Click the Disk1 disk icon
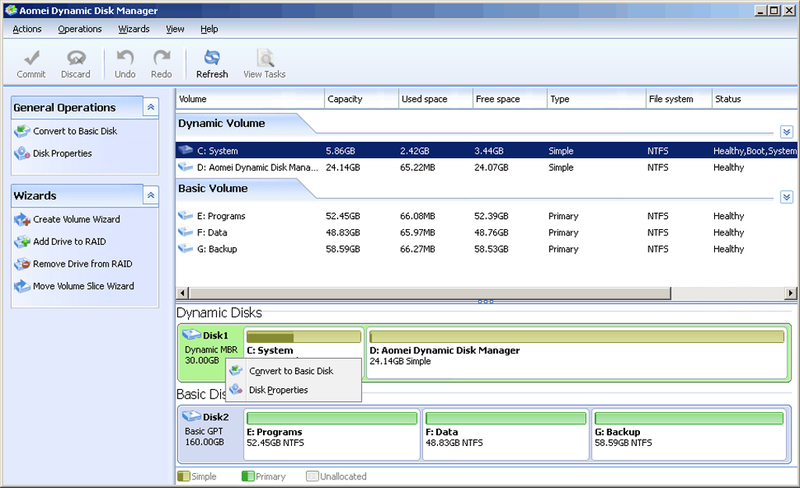Screen dimensions: 800x488 (192, 335)
